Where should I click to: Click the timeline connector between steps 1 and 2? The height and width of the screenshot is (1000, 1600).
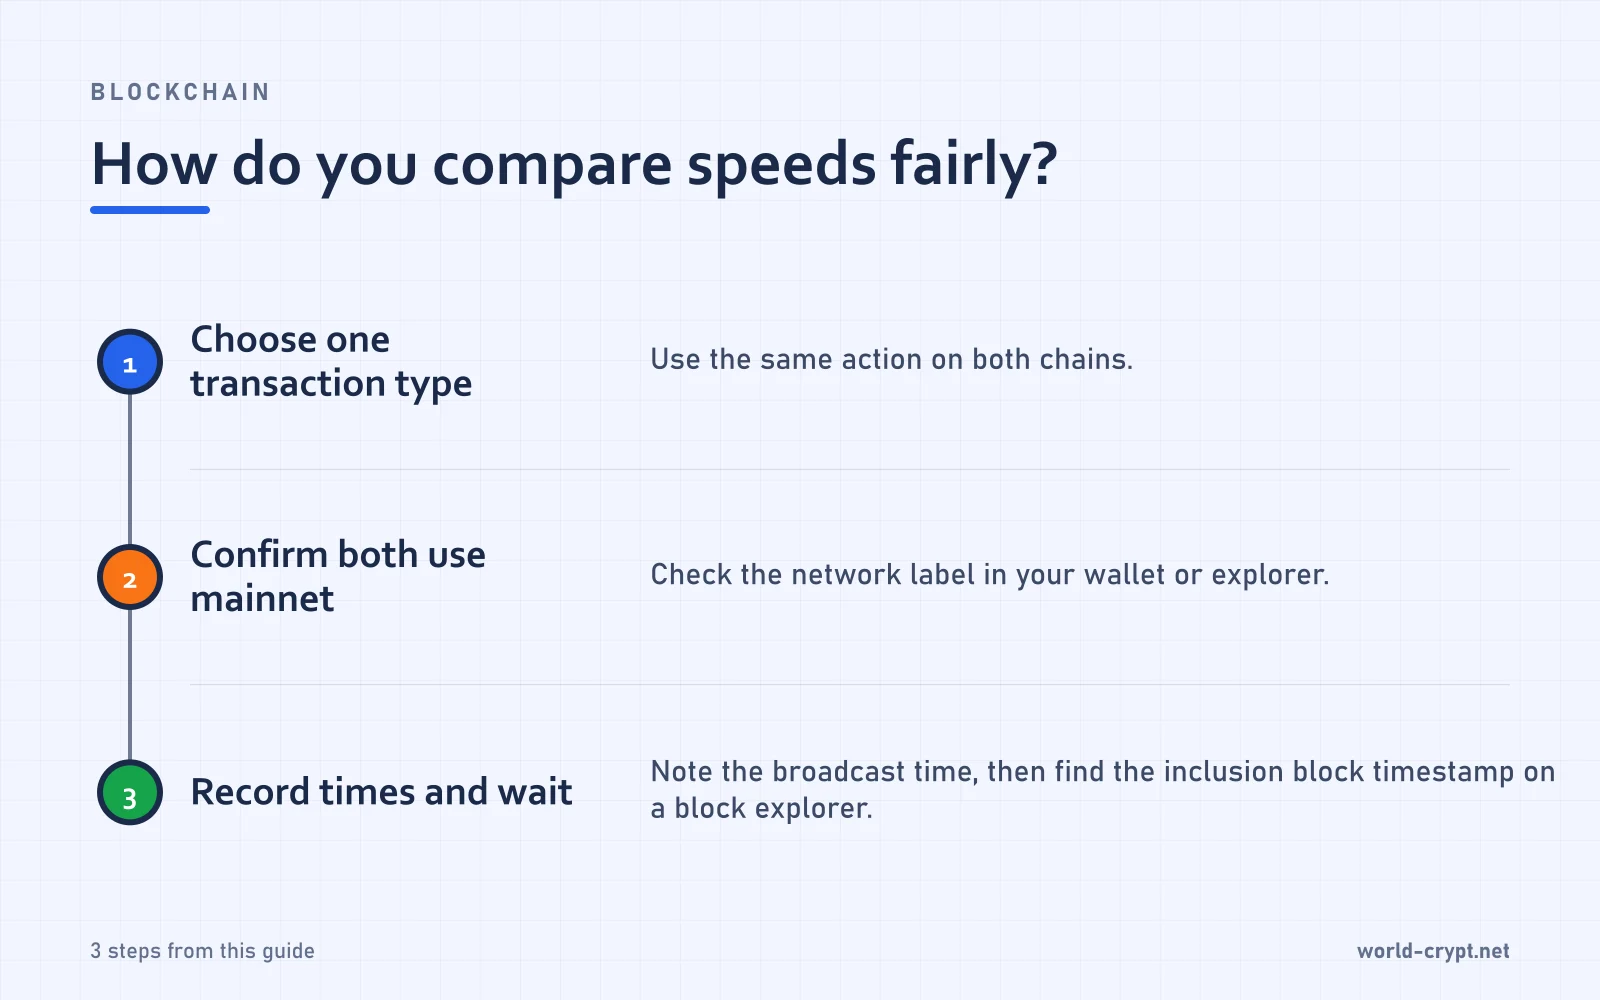[x=130, y=470]
